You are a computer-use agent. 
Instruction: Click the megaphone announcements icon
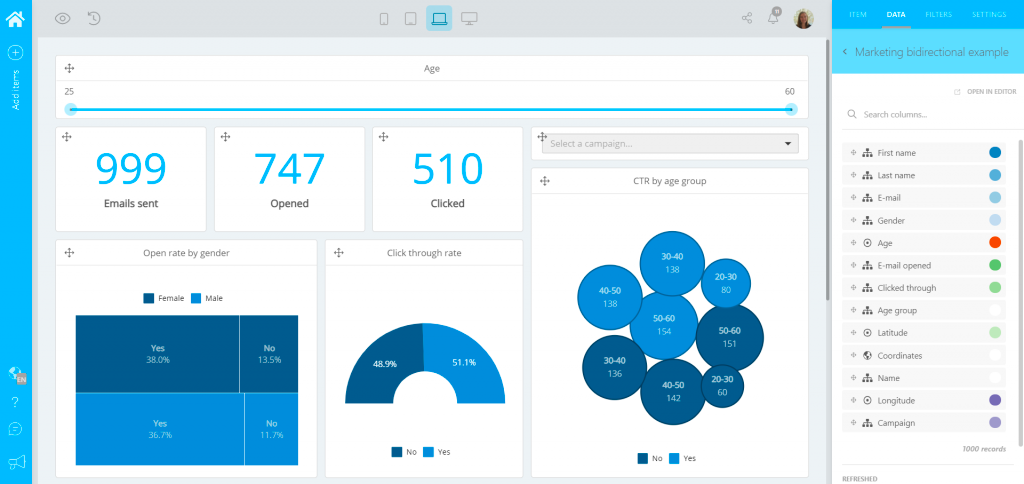[x=15, y=461]
